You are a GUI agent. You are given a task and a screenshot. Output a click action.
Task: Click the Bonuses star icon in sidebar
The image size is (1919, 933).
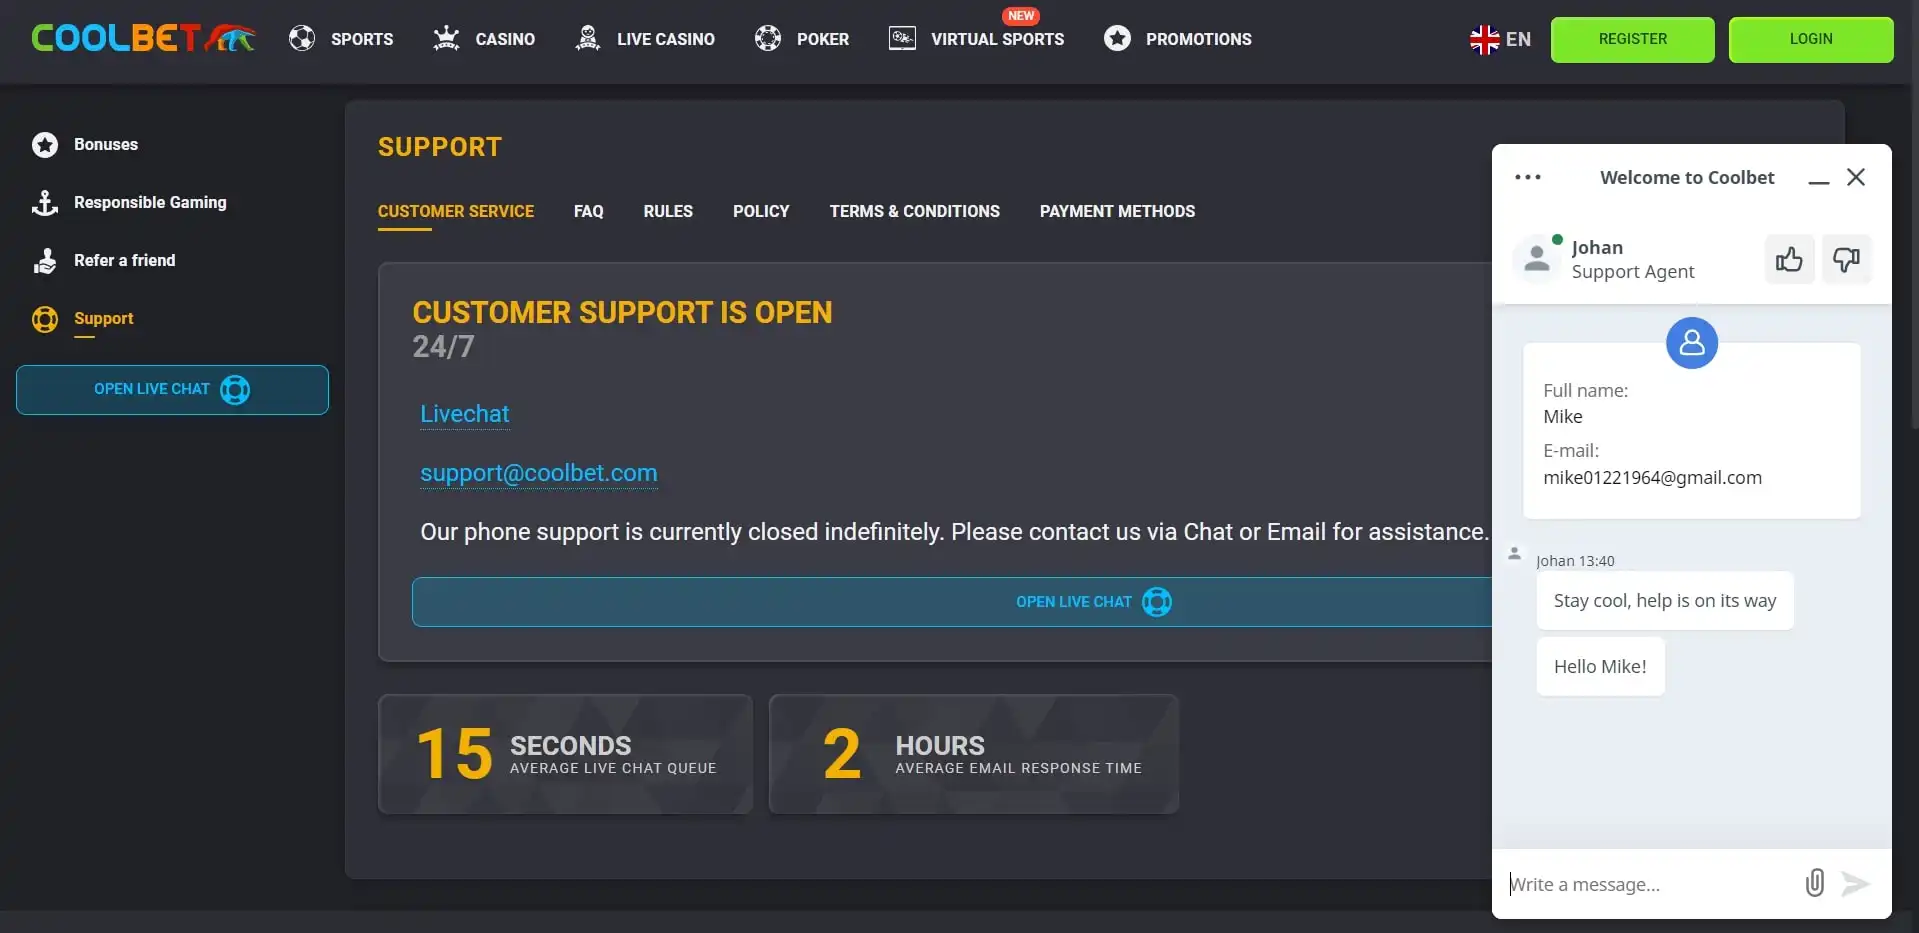(45, 145)
